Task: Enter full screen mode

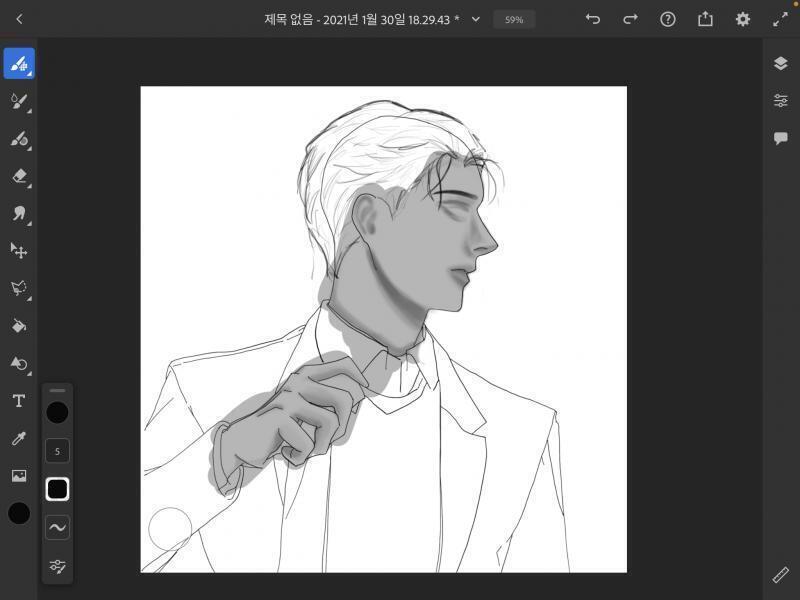Action: tap(780, 19)
